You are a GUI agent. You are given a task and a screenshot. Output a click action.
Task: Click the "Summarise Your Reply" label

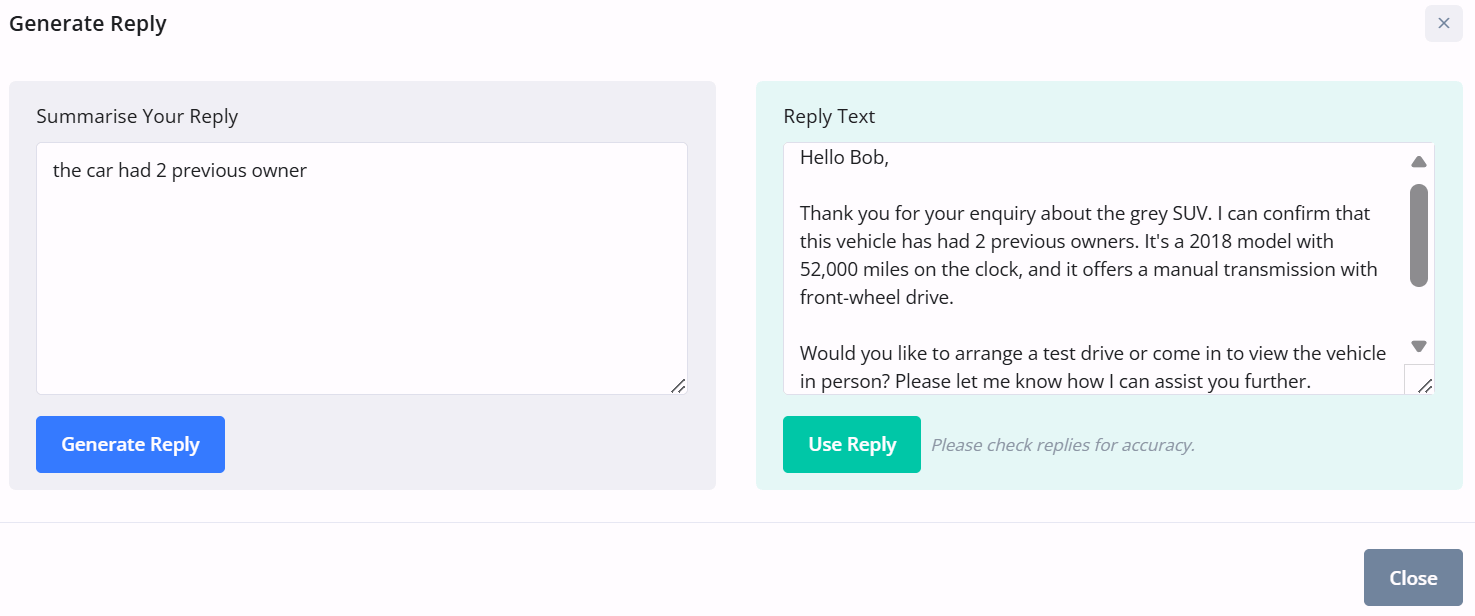click(x=137, y=116)
